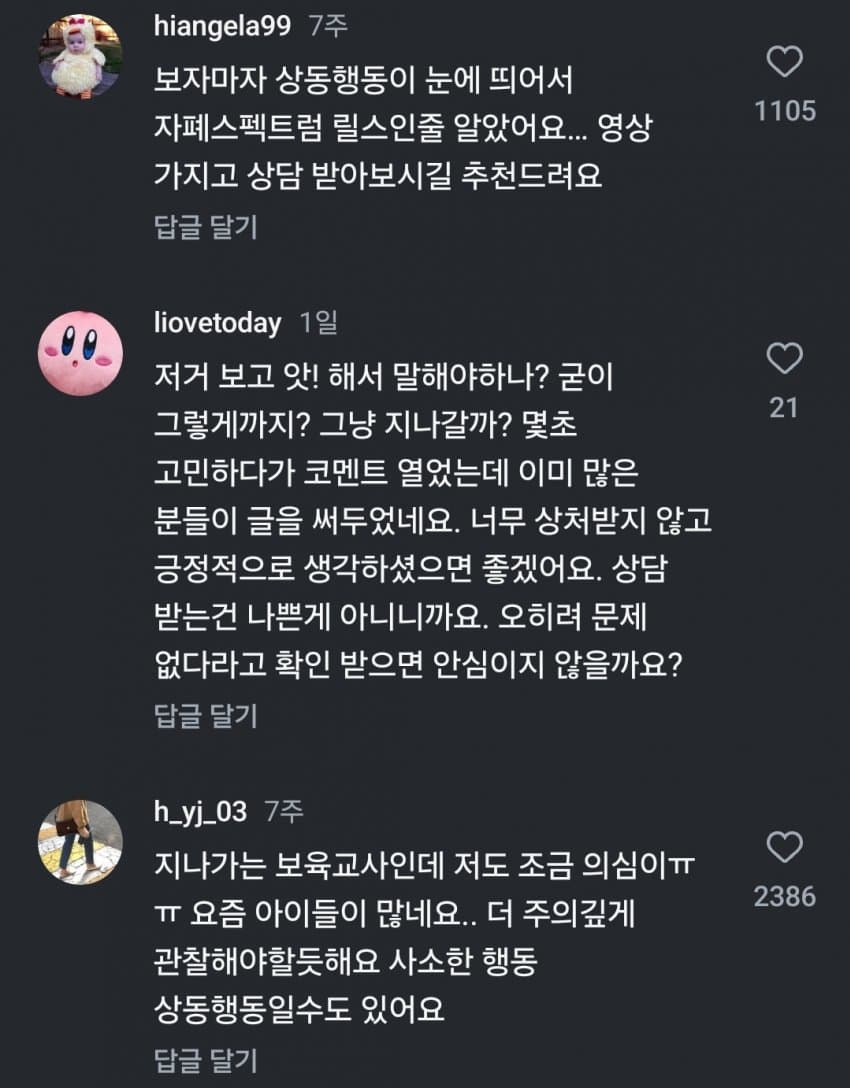
Task: Click the 7주 timestamp beside hiangela99
Action: pos(328,27)
